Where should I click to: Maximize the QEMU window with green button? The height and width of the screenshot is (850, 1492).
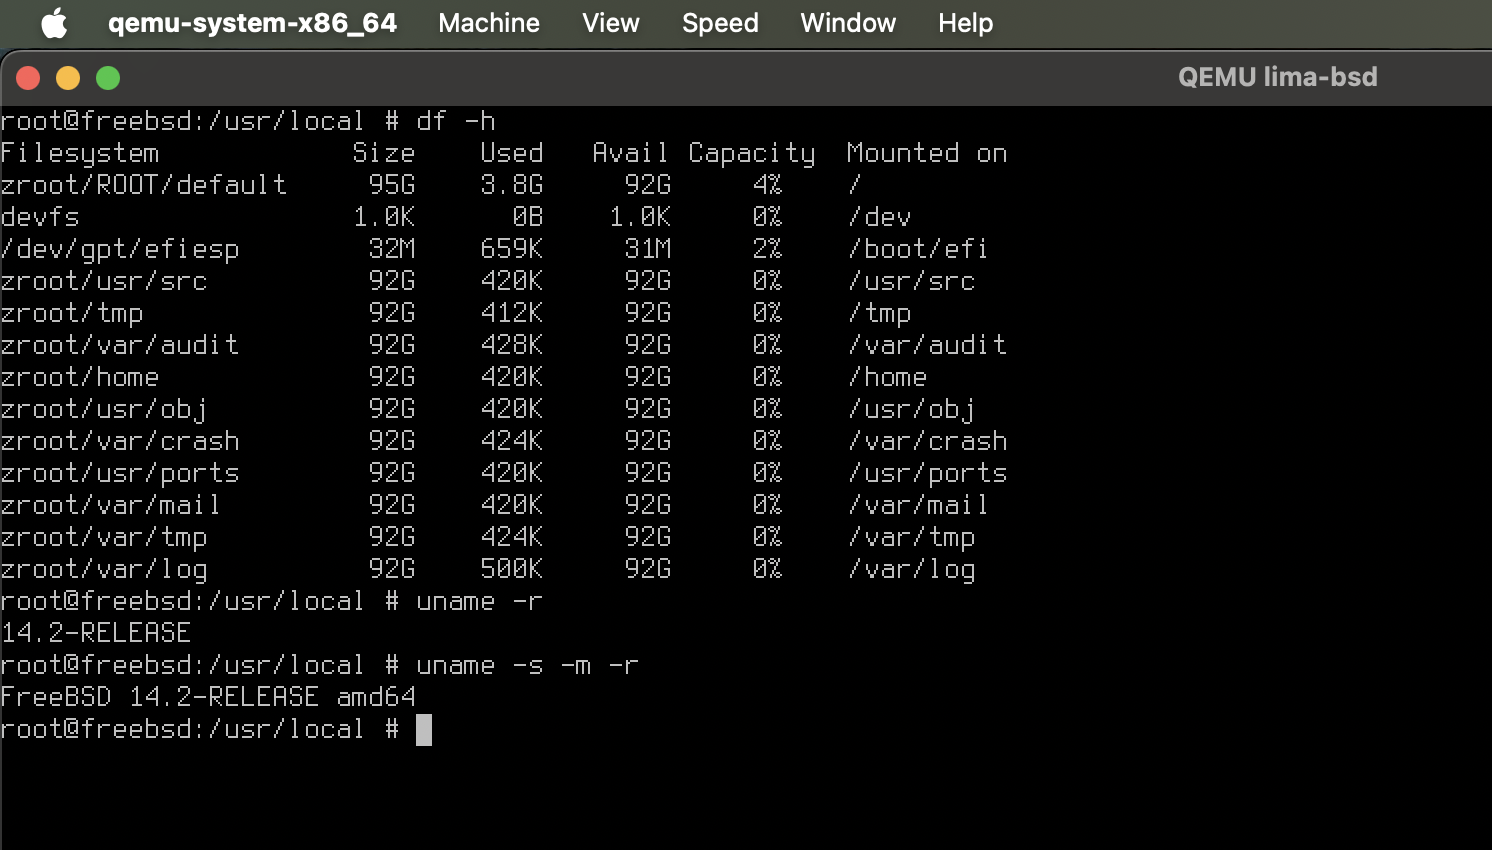[108, 78]
